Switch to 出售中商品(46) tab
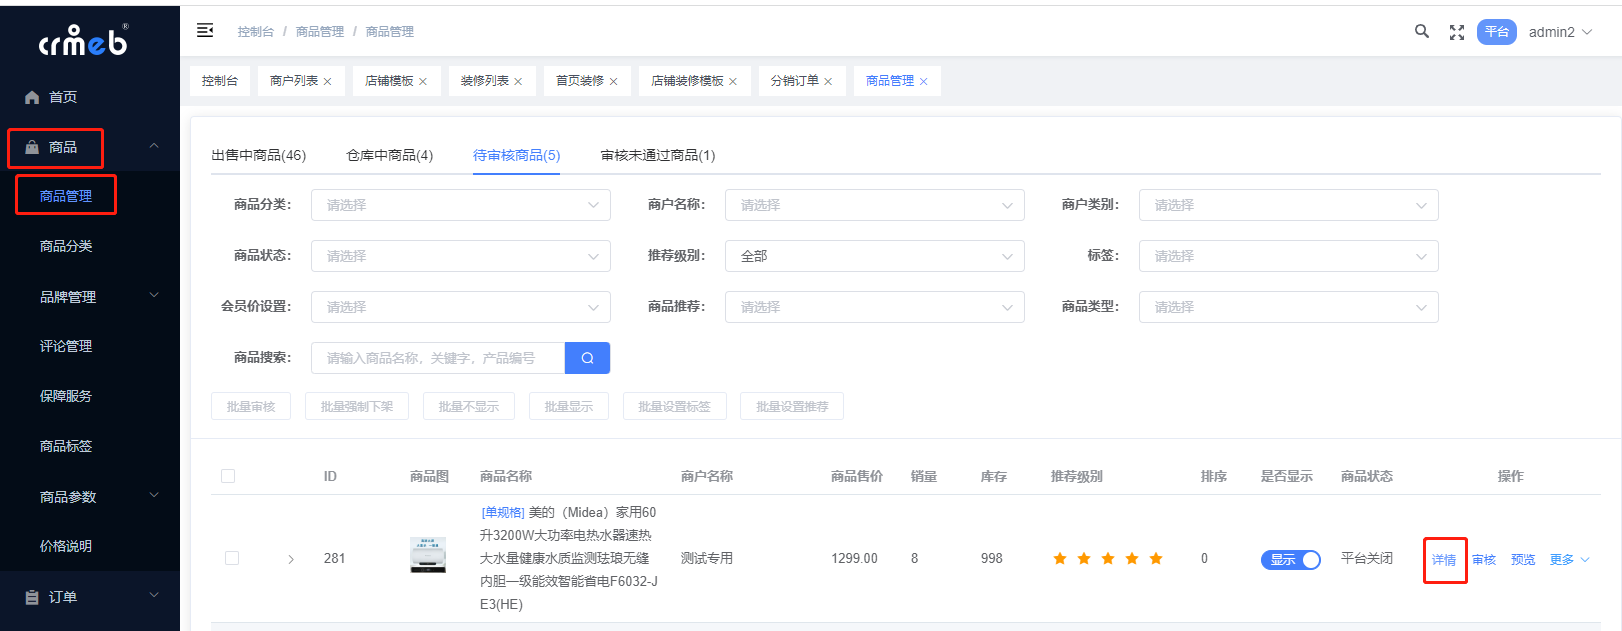 (x=258, y=155)
